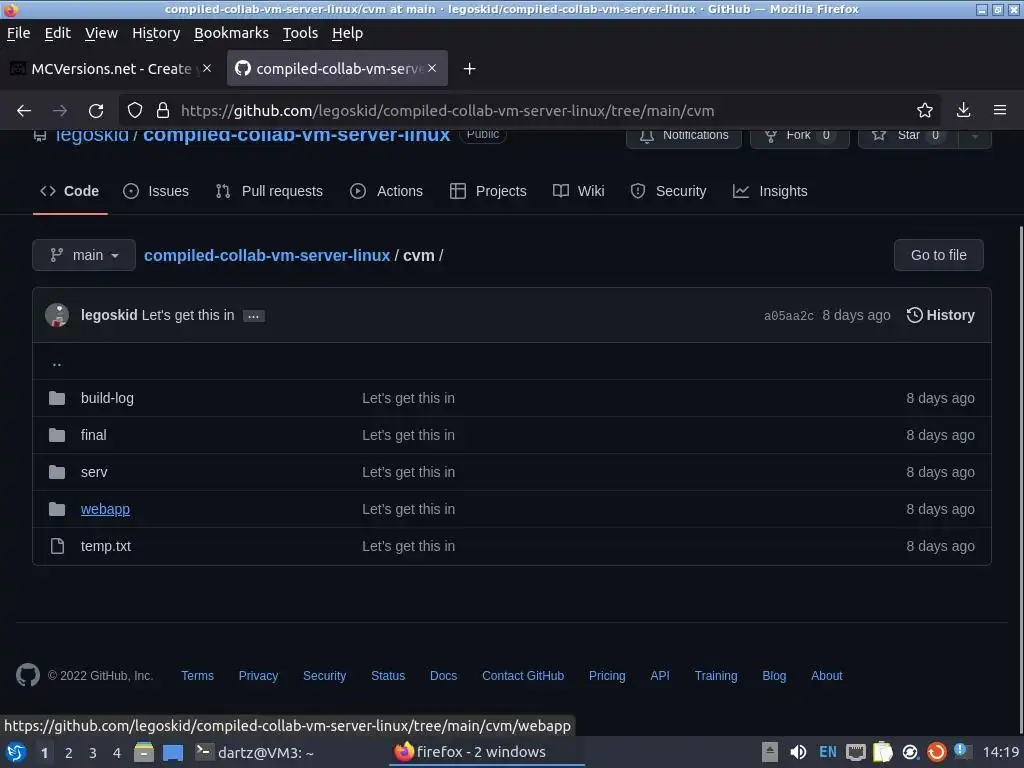
Task: Open the Firefox downloads panel
Action: pos(963,110)
